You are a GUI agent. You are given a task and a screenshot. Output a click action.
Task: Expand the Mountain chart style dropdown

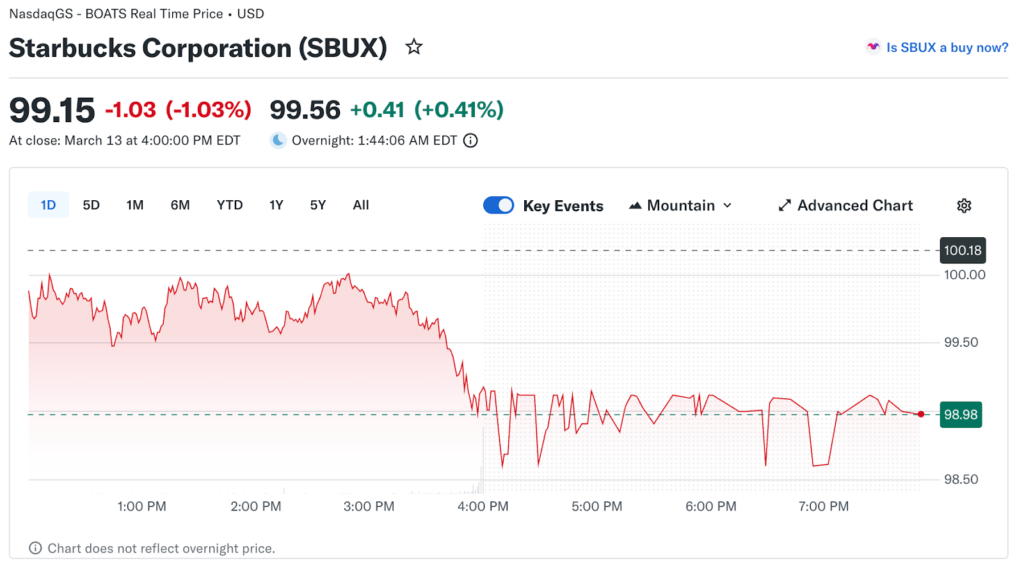click(x=727, y=205)
